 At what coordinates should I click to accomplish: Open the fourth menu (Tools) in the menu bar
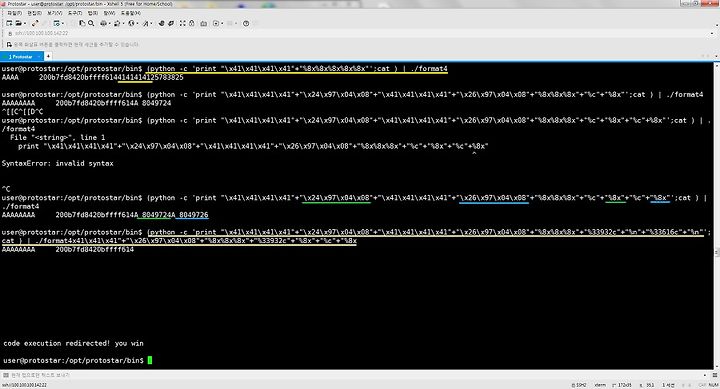(x=74, y=13)
